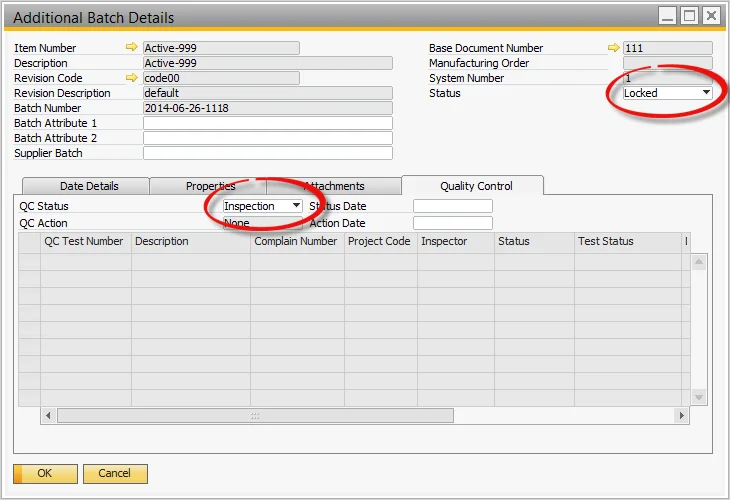Switch to the Properties tab
This screenshot has height=500, width=730.
coord(208,186)
